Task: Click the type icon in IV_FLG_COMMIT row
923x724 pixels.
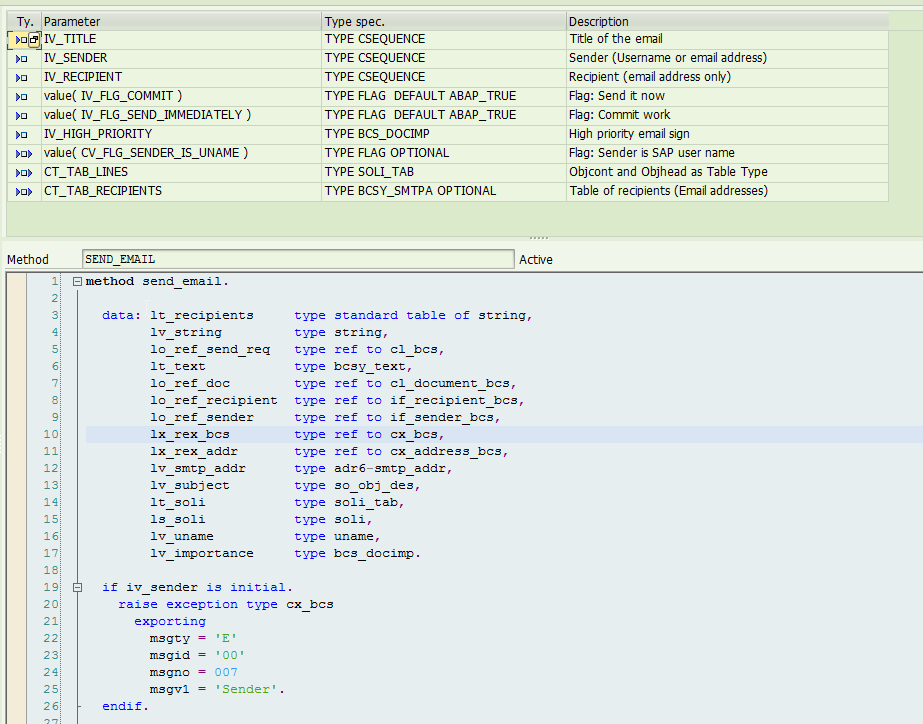Action: (x=21, y=97)
